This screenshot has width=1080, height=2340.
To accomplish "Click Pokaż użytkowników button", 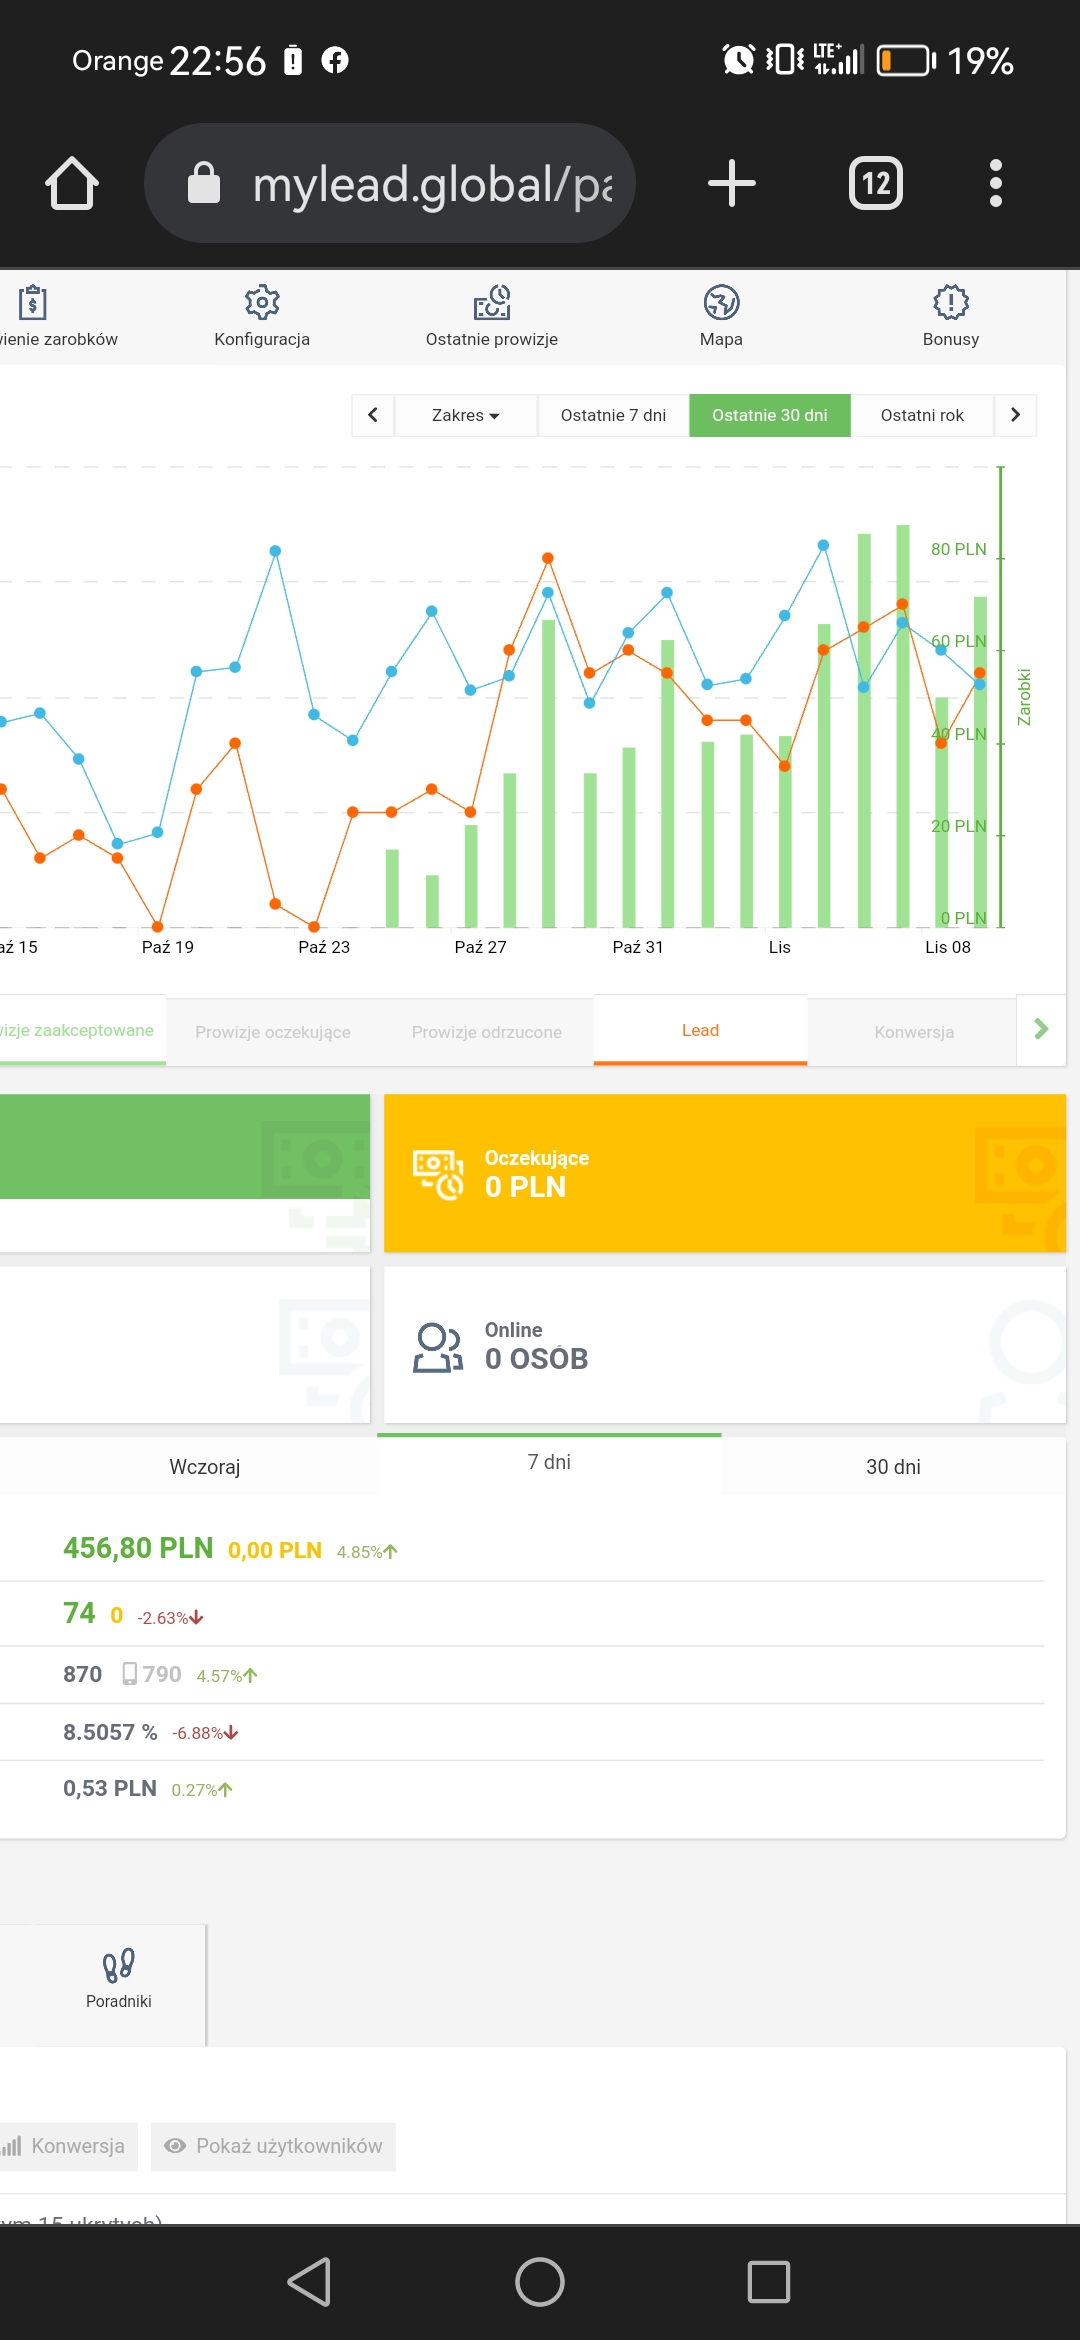I will click(274, 2146).
